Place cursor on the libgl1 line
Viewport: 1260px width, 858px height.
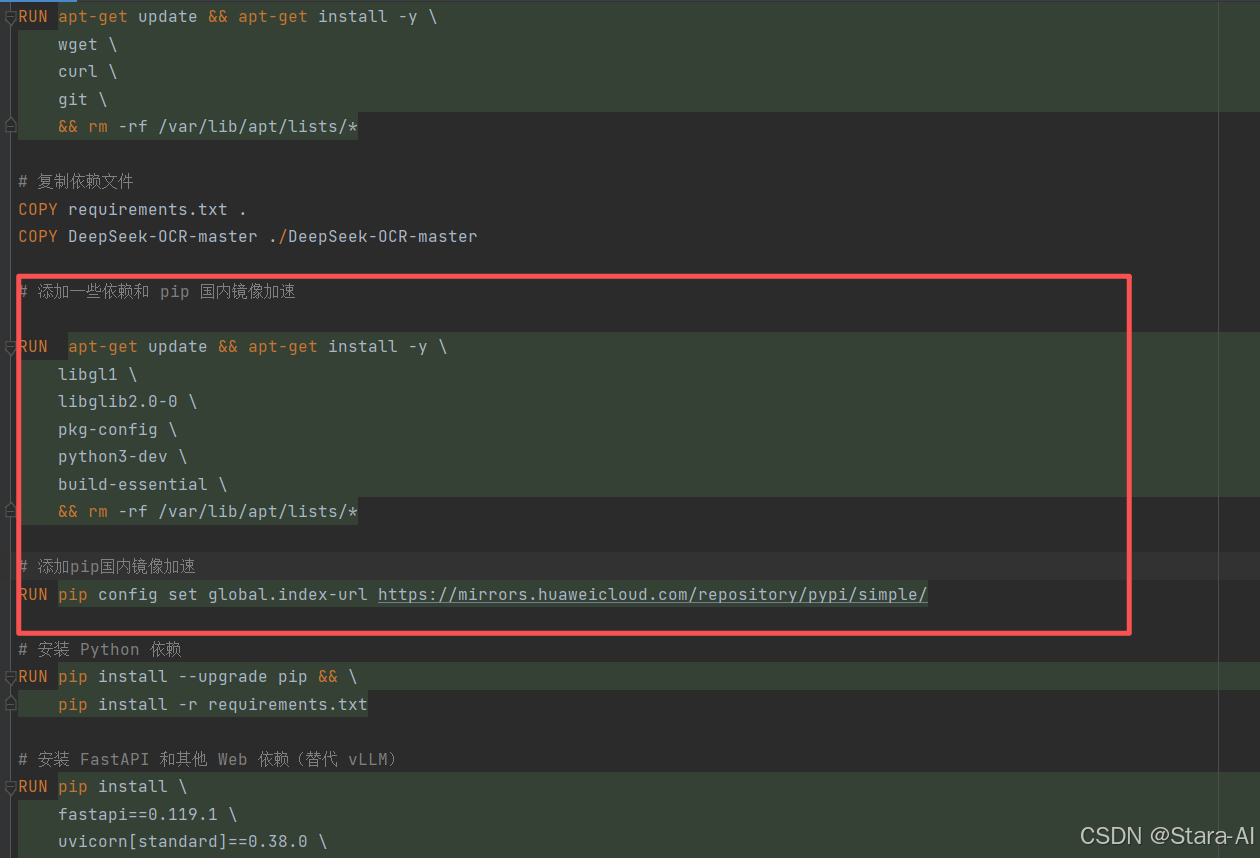pyautogui.click(x=97, y=375)
